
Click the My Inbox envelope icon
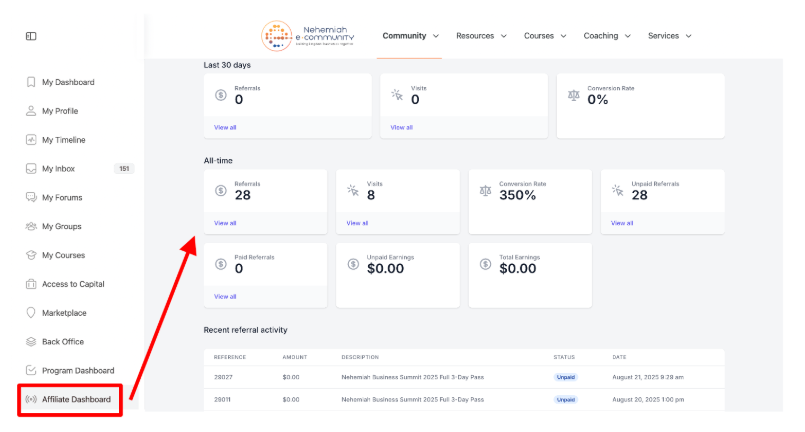tap(31, 169)
